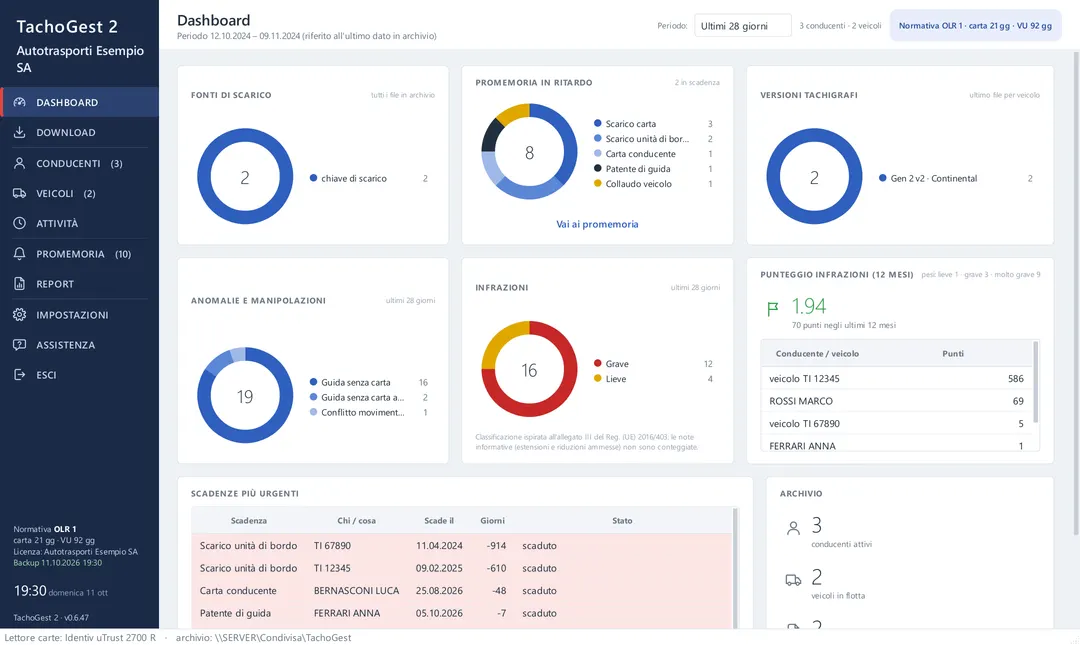The width and height of the screenshot is (1080, 645).
Task: Click 'Conducente / veicolo' column header
Action: point(817,354)
